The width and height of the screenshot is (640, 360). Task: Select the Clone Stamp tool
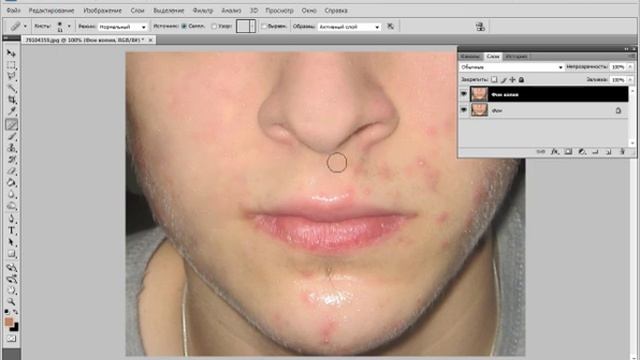point(11,148)
